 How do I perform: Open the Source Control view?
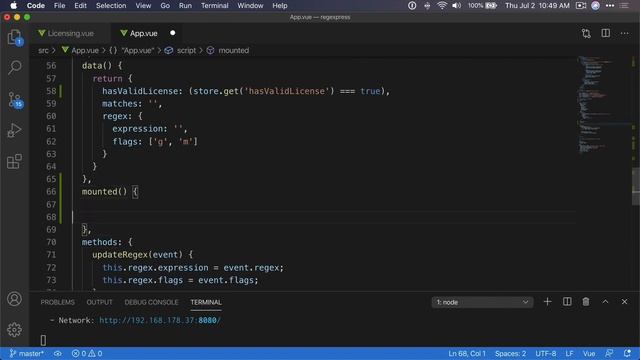tap(15, 100)
